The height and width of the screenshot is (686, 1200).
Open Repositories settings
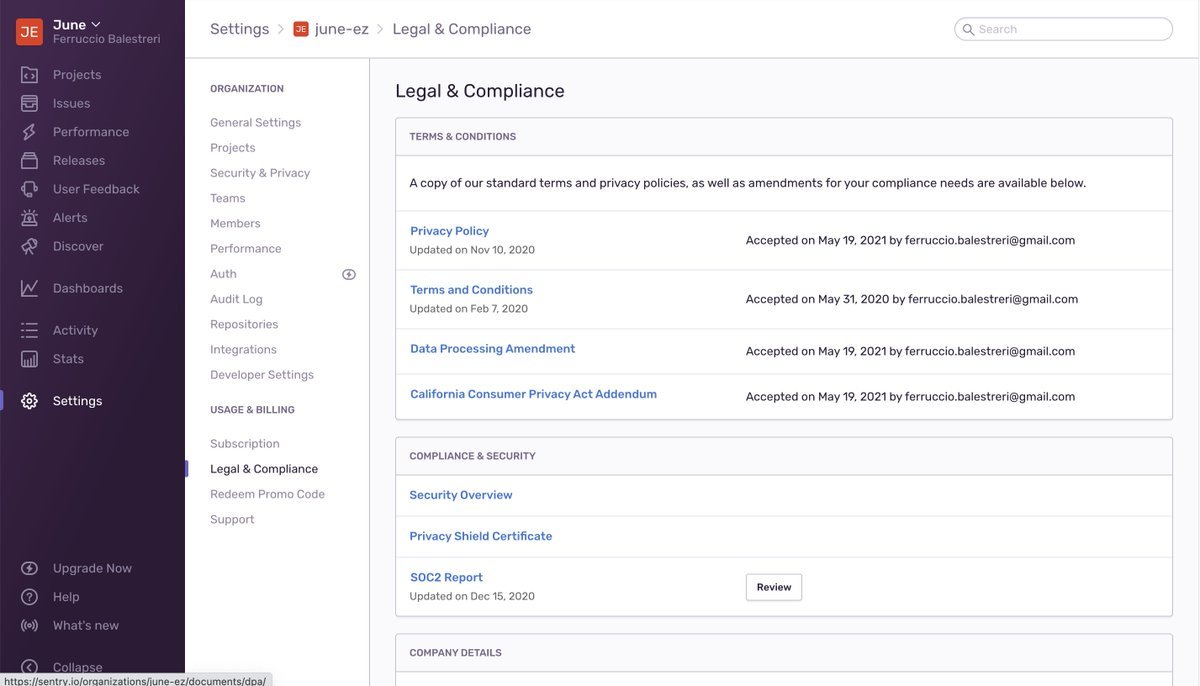[244, 324]
